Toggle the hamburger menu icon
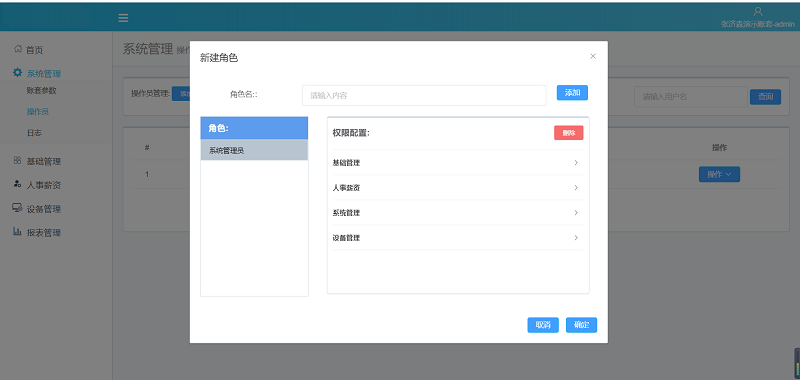This screenshot has width=800, height=380. tap(123, 18)
